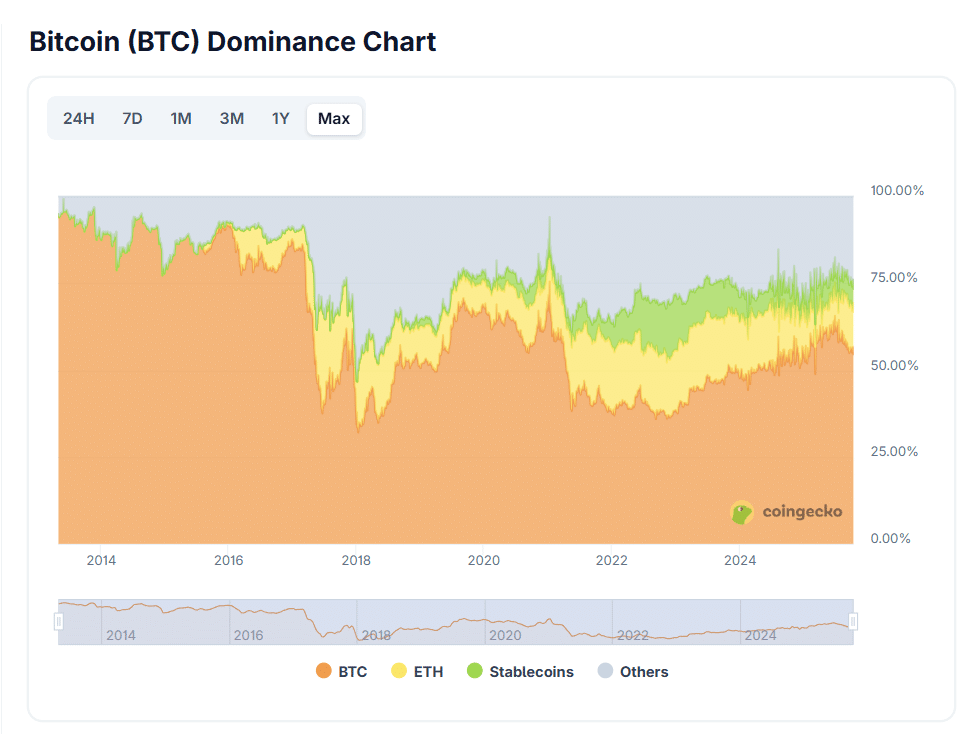Click the coingecko watermark text
966x734 pixels.
(802, 512)
